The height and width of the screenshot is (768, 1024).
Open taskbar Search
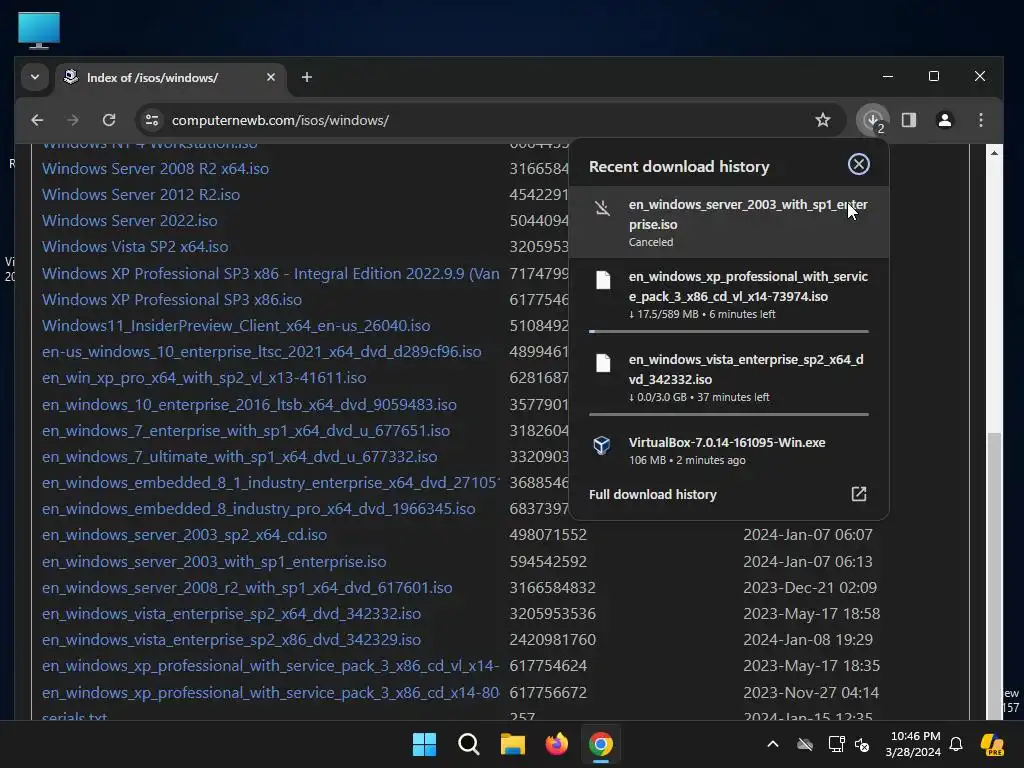[x=468, y=744]
